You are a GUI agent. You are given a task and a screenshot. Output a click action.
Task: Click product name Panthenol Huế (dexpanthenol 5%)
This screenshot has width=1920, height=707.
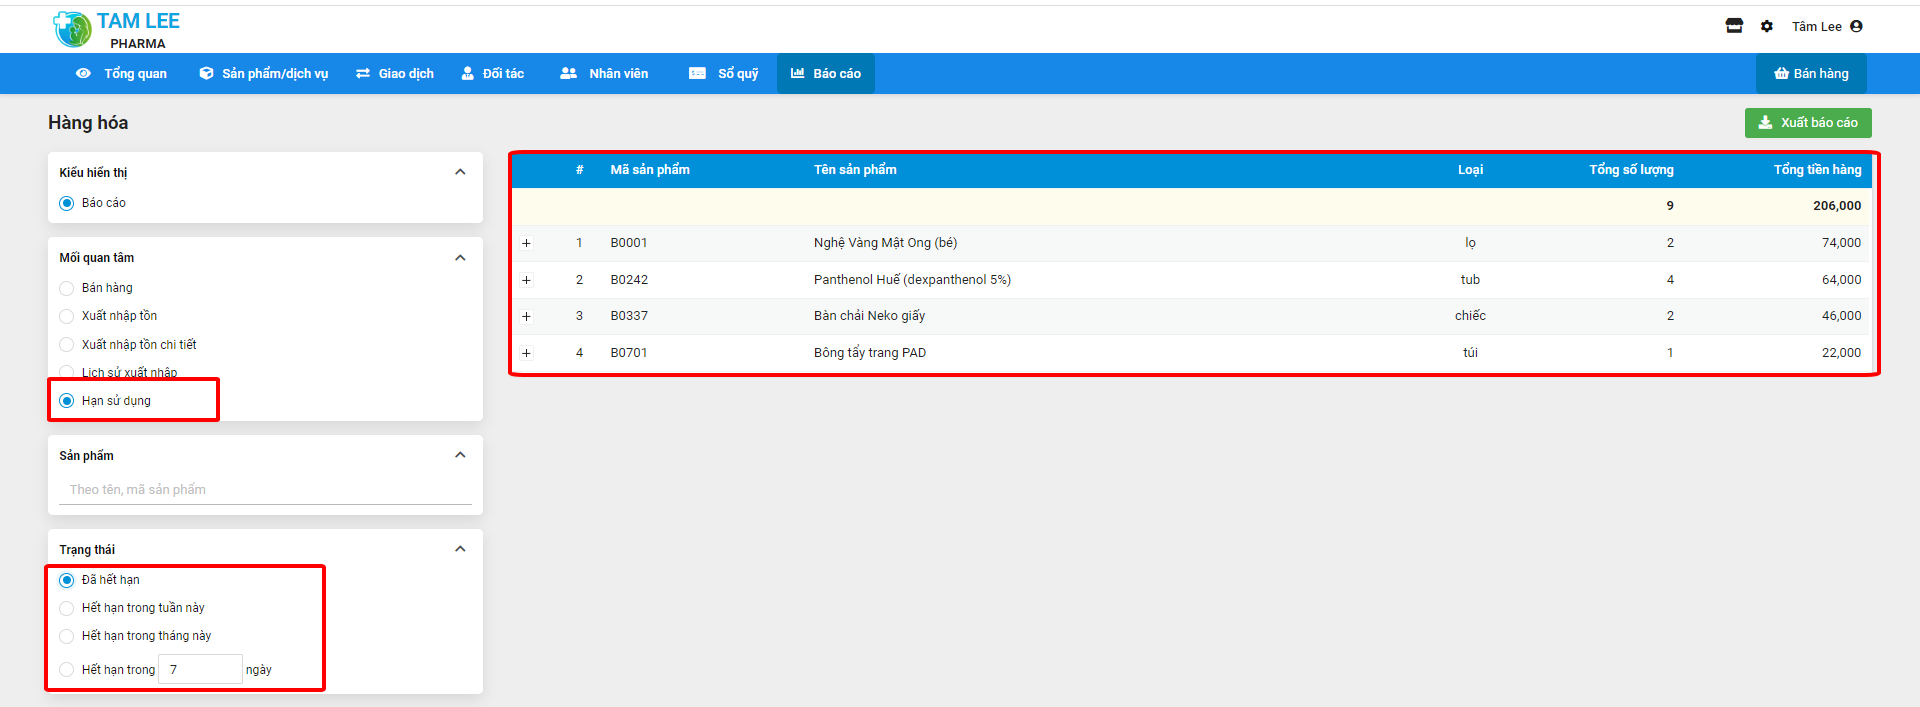(912, 280)
